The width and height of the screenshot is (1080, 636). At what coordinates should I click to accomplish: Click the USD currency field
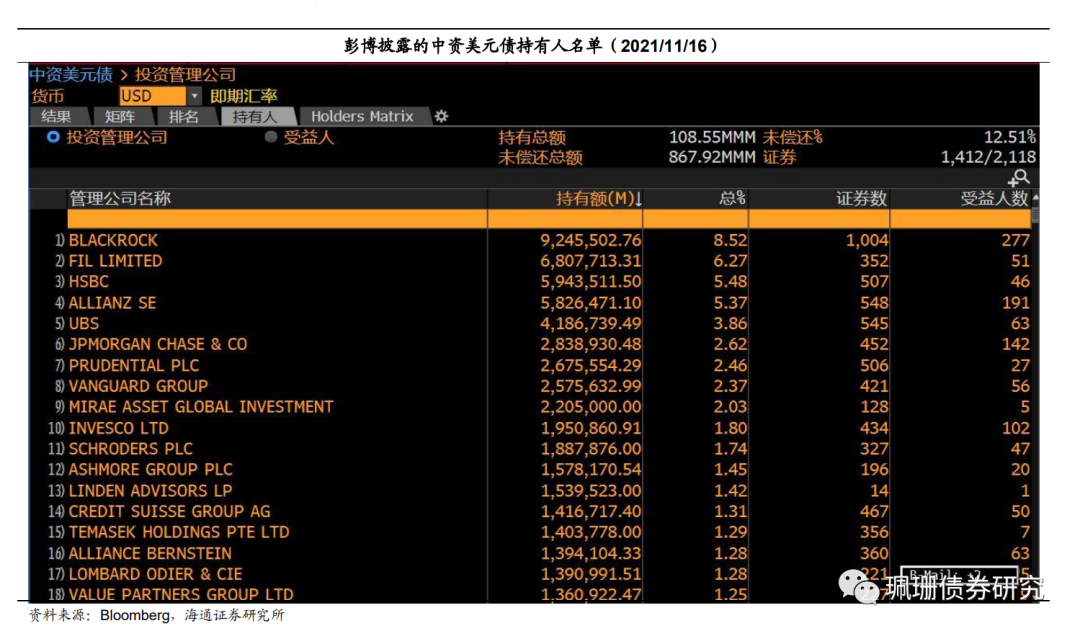(152, 96)
